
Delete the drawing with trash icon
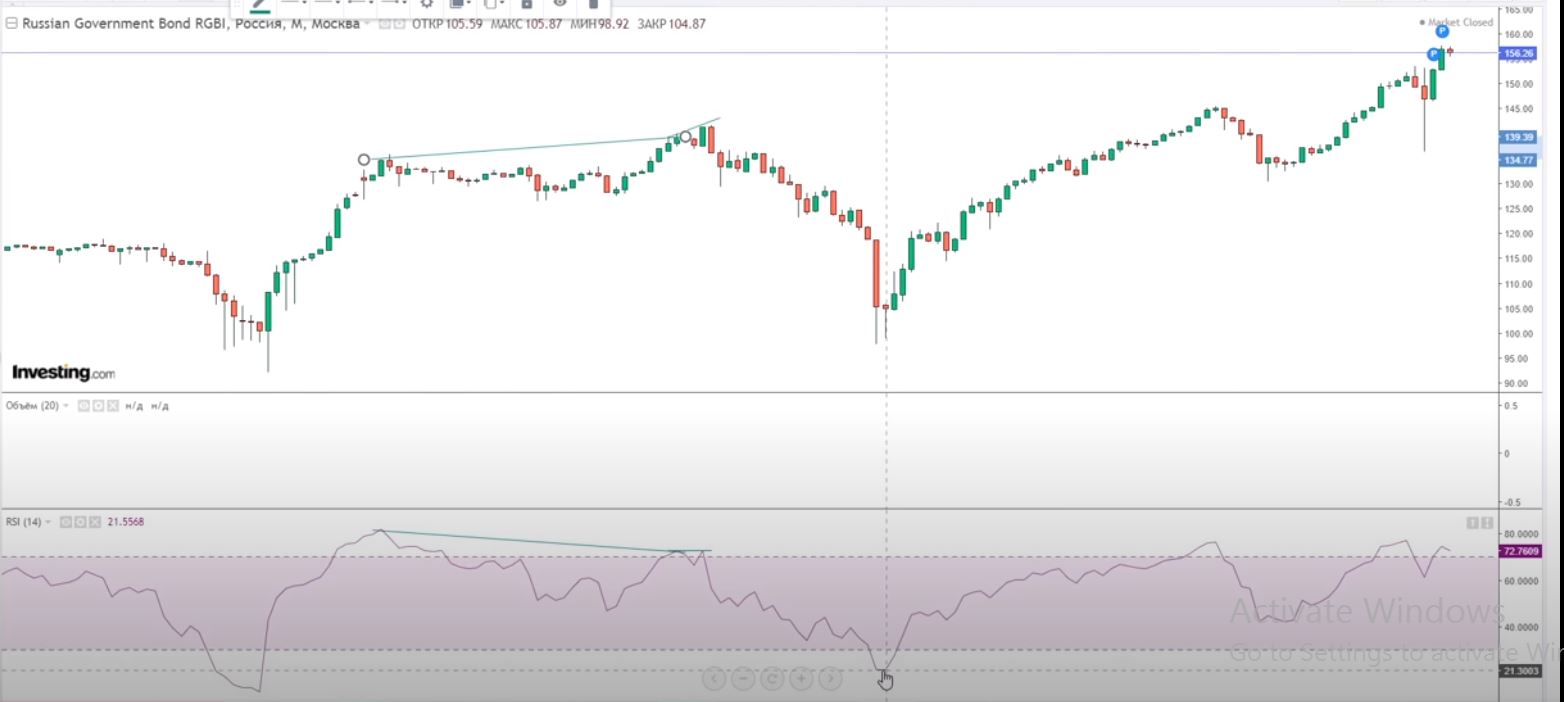coord(593,4)
